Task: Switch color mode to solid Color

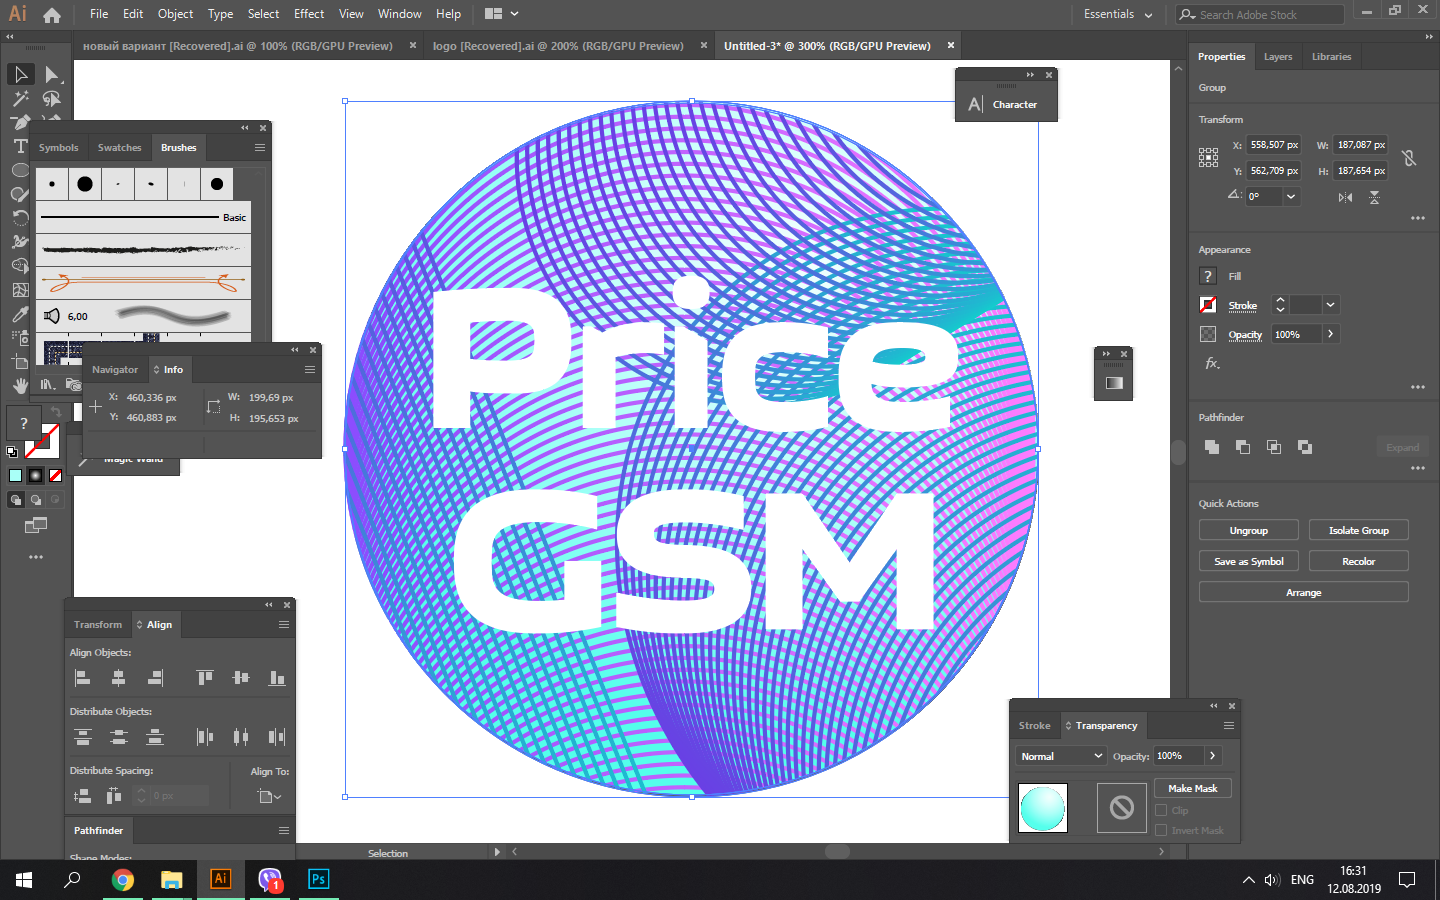Action: click(15, 475)
